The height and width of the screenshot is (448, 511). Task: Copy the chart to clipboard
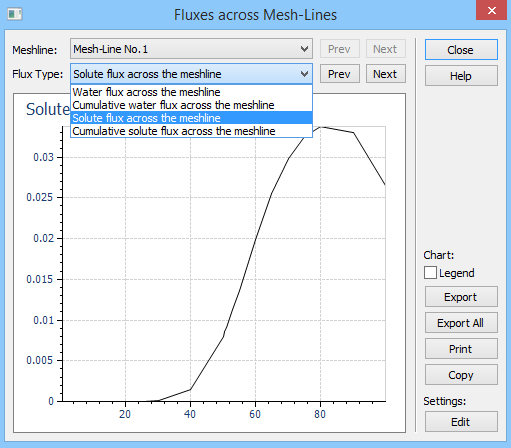coord(461,375)
